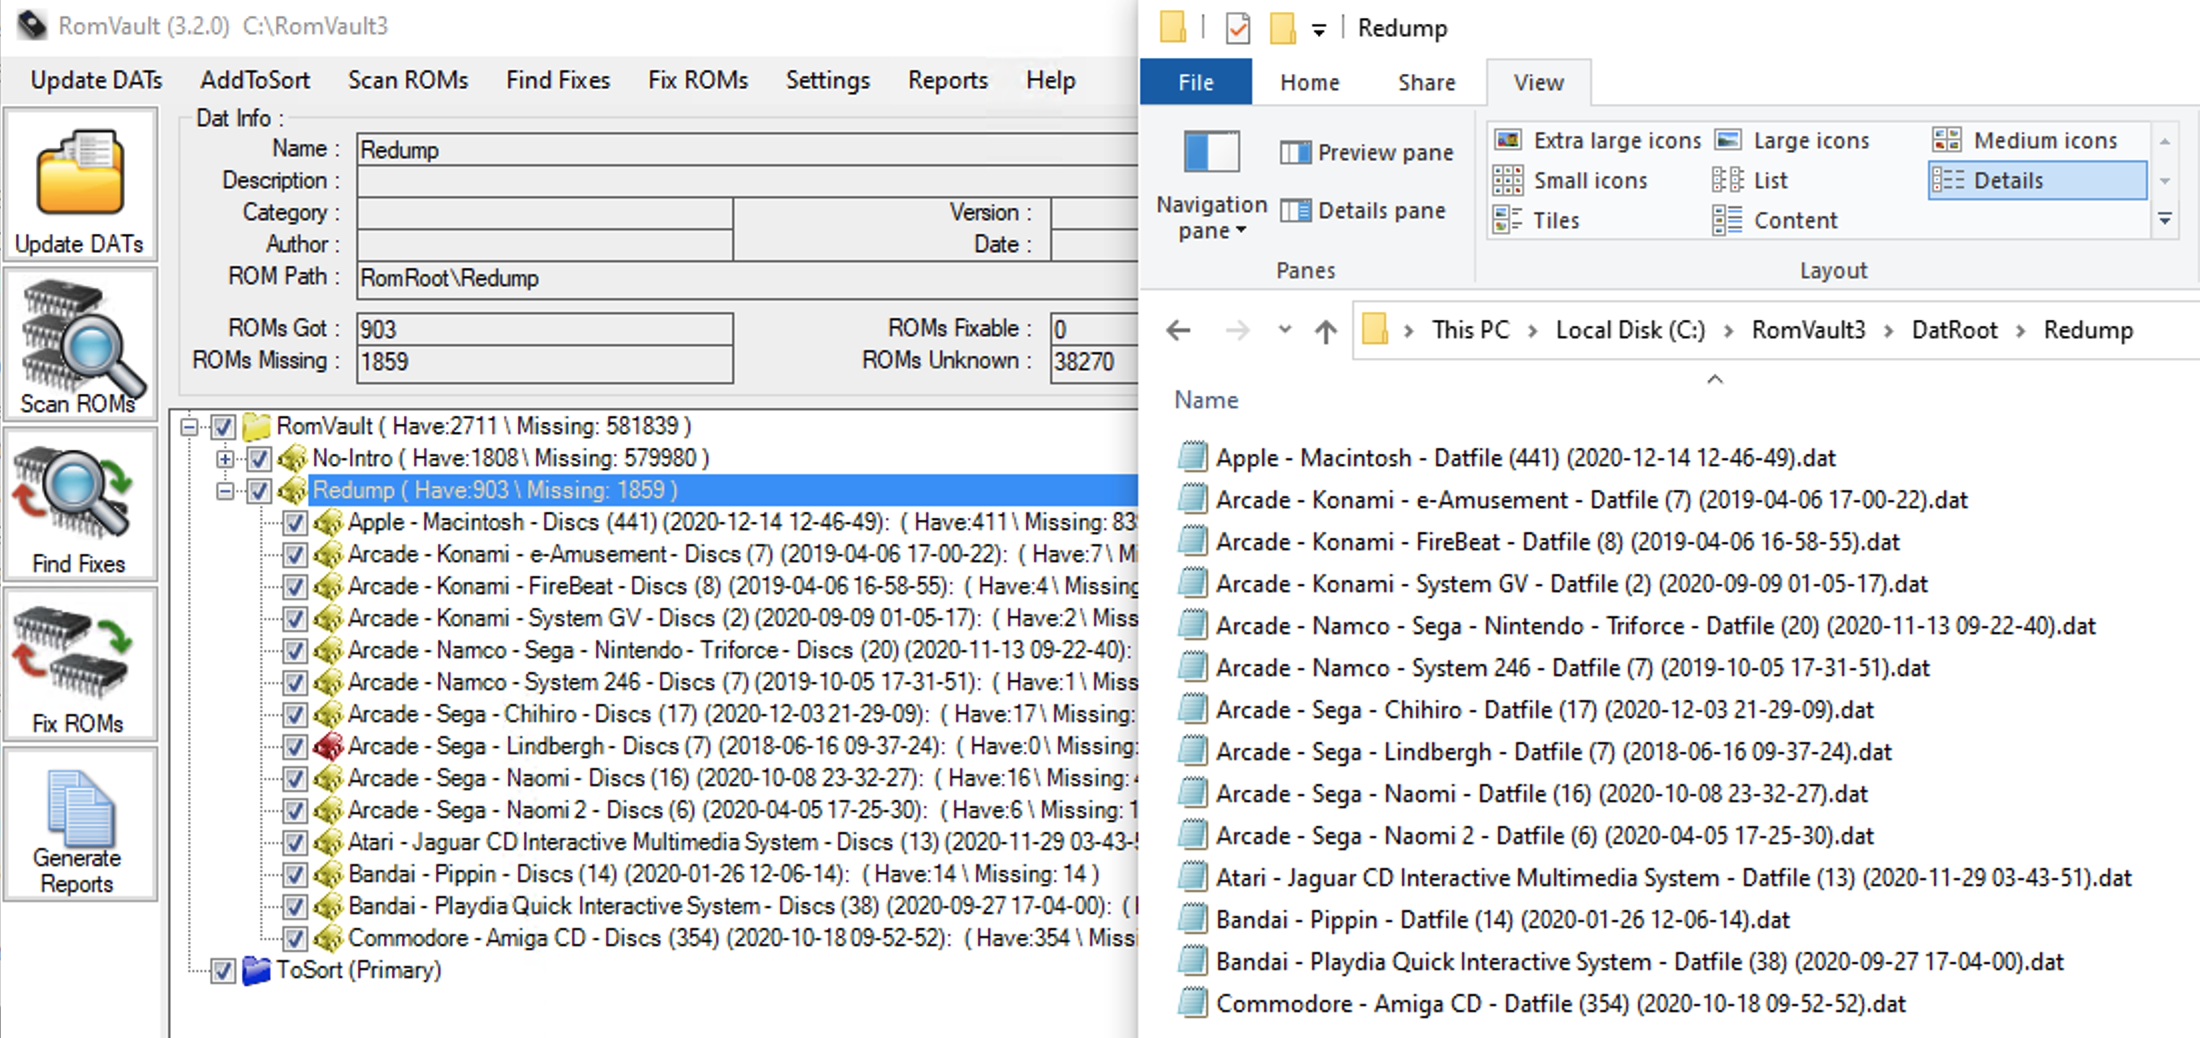Screen dimensions: 2200x1038
Task: Click Local Disk (C:) breadcrumb
Action: pyautogui.click(x=1630, y=330)
